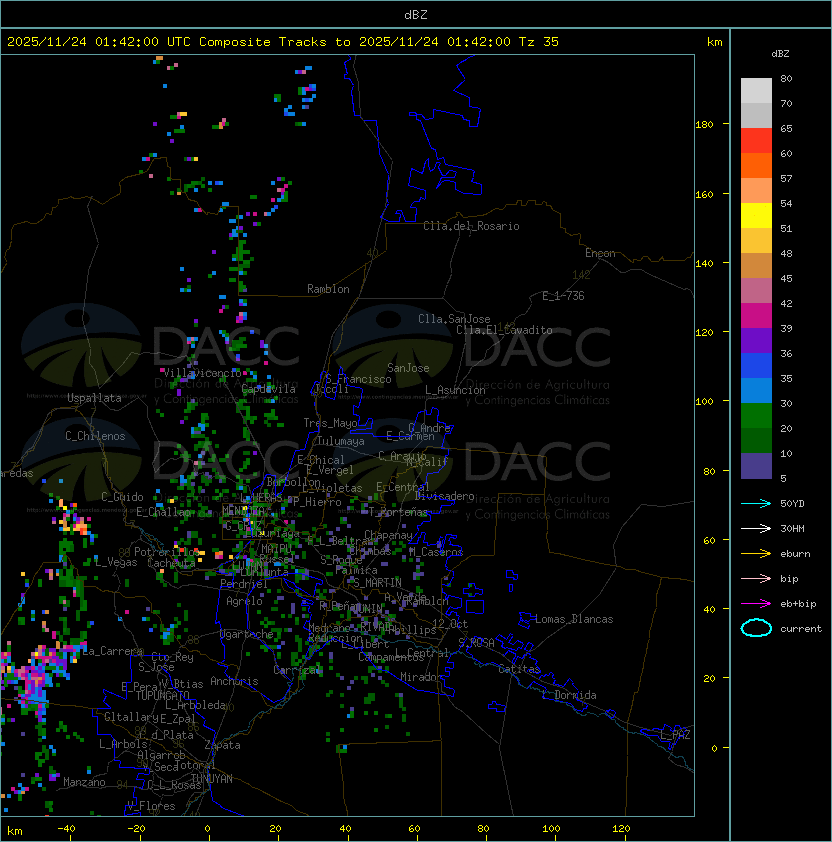Screen dimensions: 832x842
Task: Pick the light gray swatch below the 80 label
Action: click(x=756, y=91)
